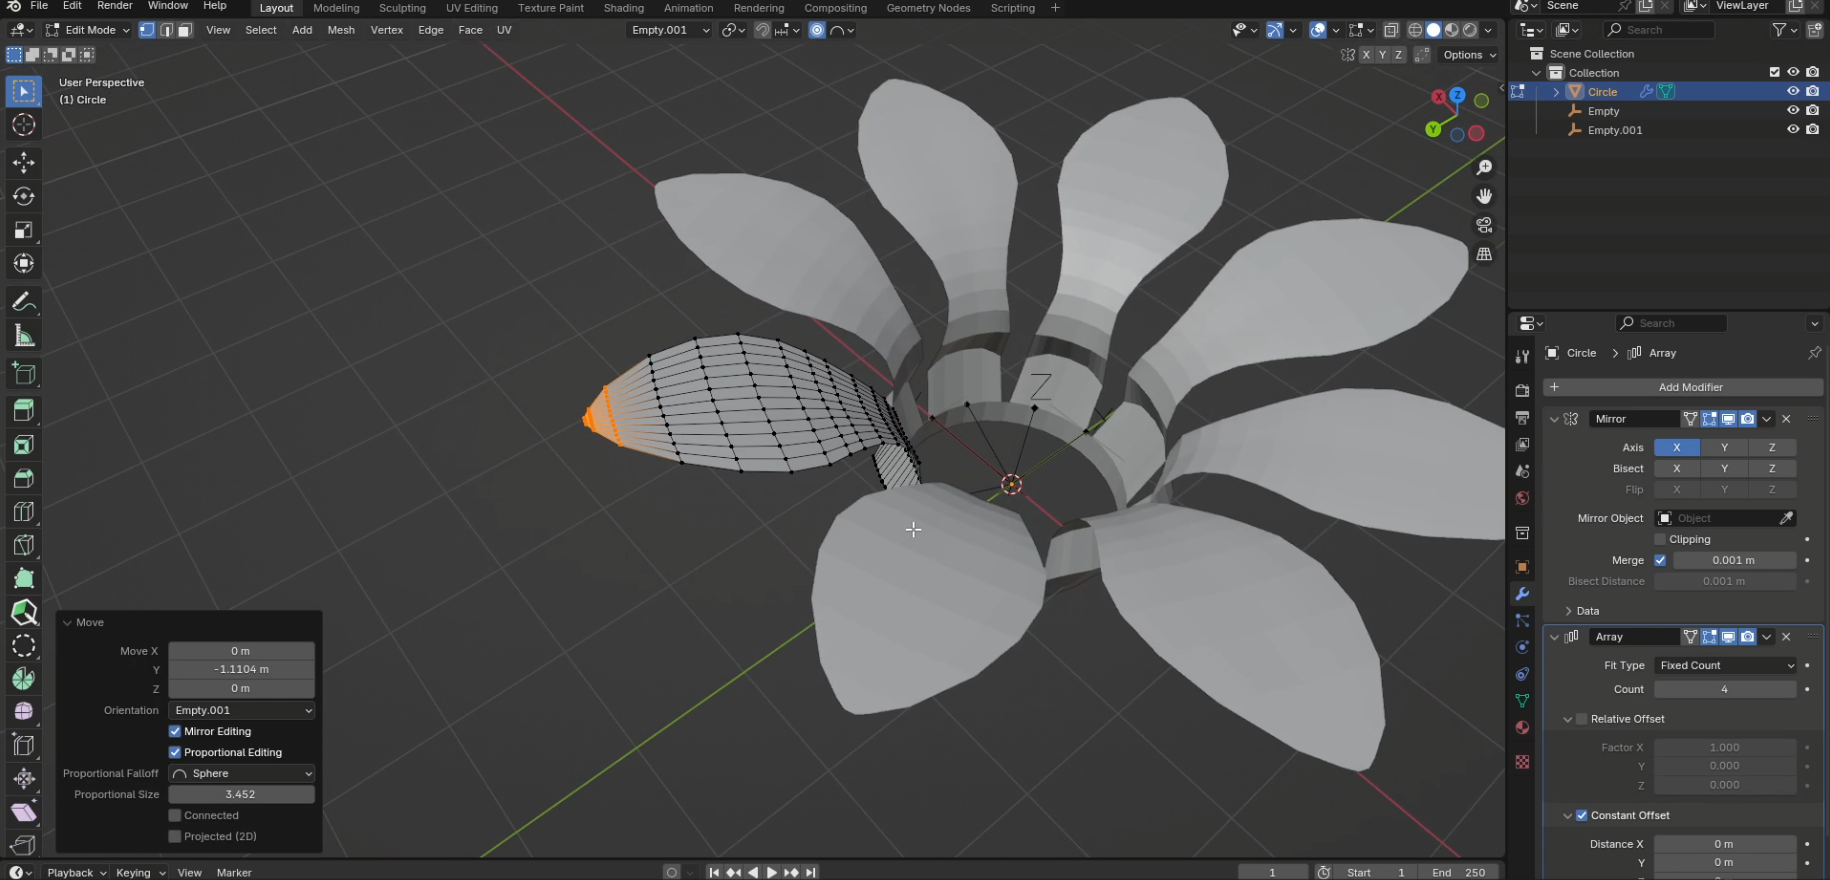The image size is (1830, 880).
Task: Jump to the timeline start frame
Action: (714, 872)
